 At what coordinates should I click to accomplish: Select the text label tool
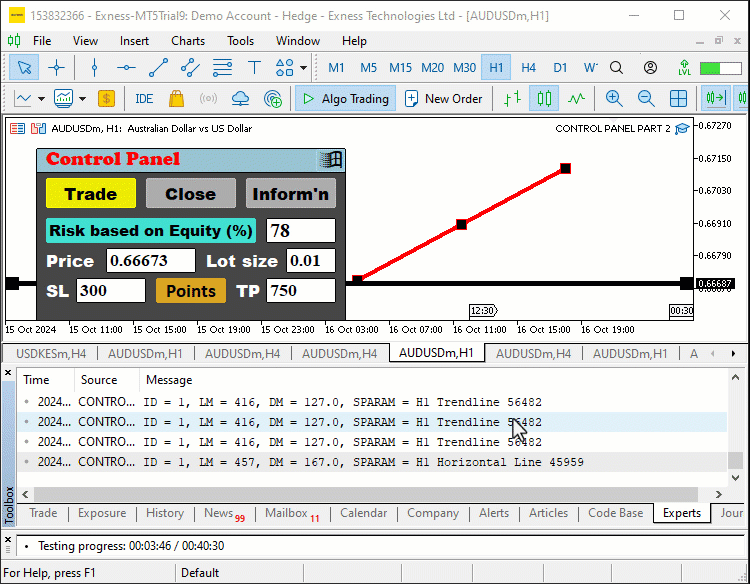click(x=254, y=67)
